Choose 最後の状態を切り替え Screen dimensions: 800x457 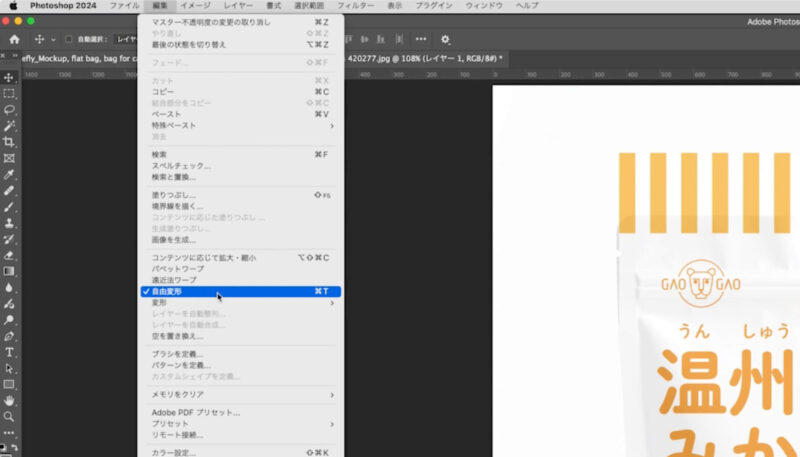click(241, 45)
